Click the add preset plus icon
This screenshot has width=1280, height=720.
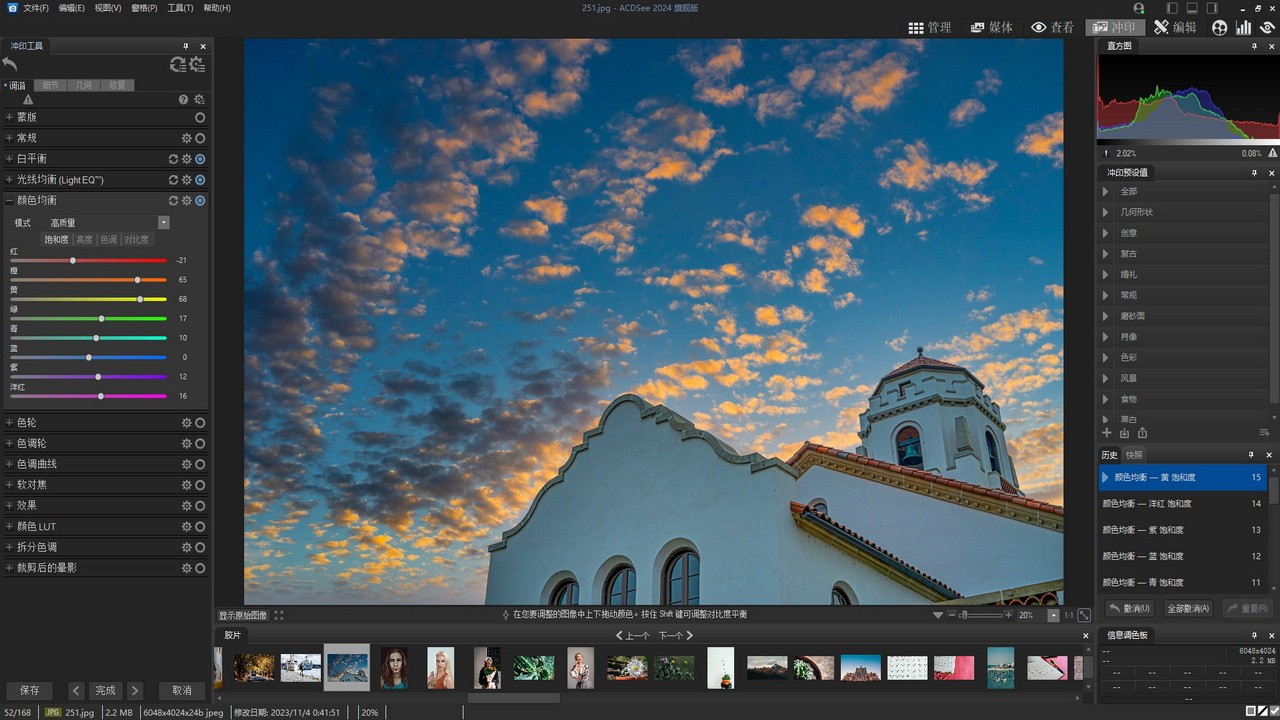[x=1106, y=433]
